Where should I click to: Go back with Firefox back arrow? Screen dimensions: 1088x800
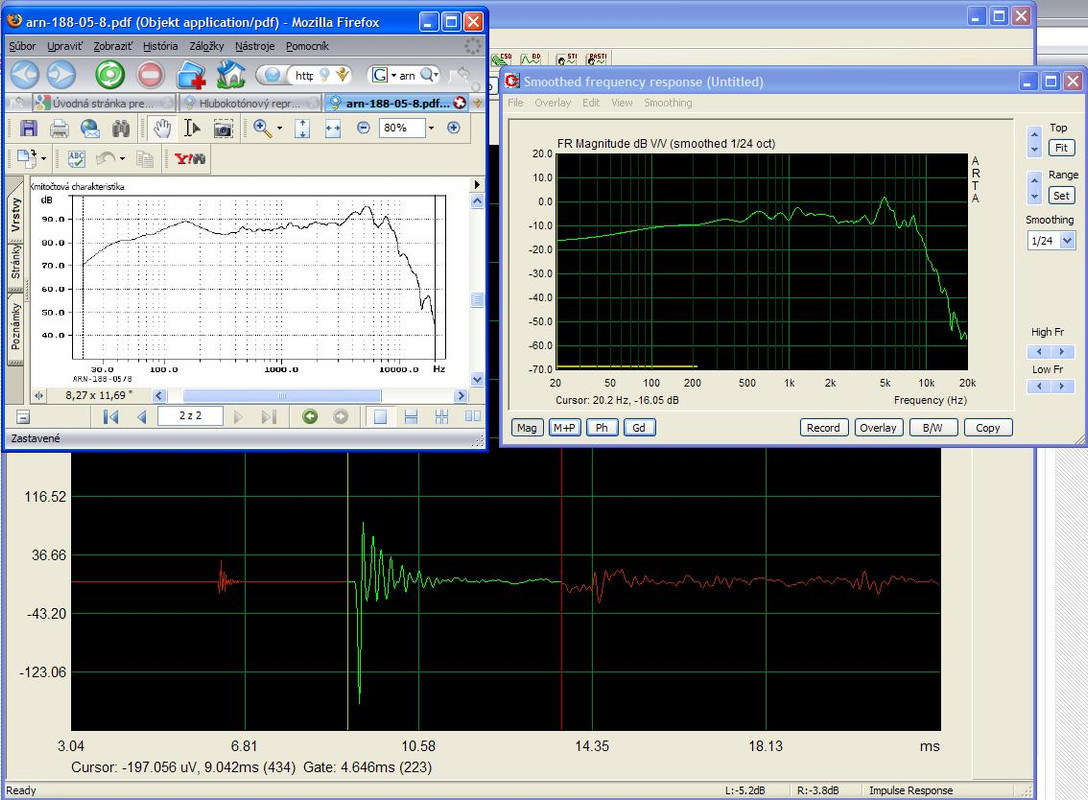(x=25, y=74)
